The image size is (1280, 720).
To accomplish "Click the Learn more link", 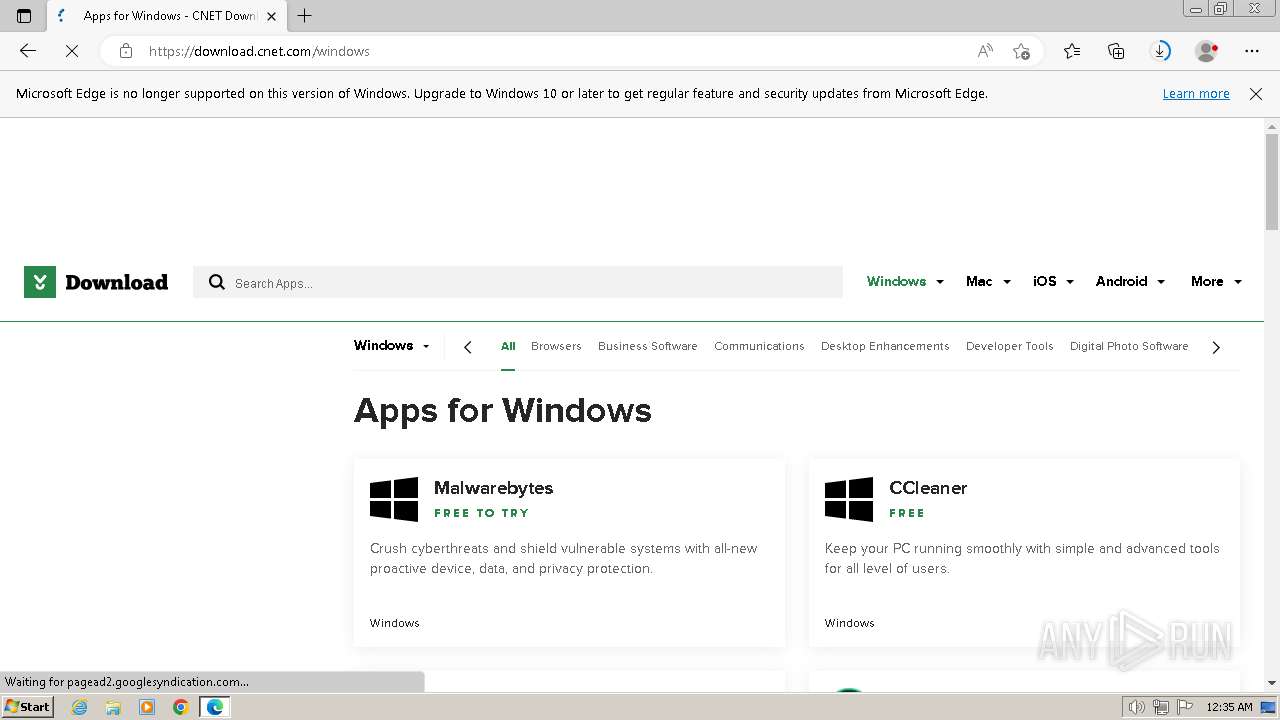I will [x=1196, y=94].
